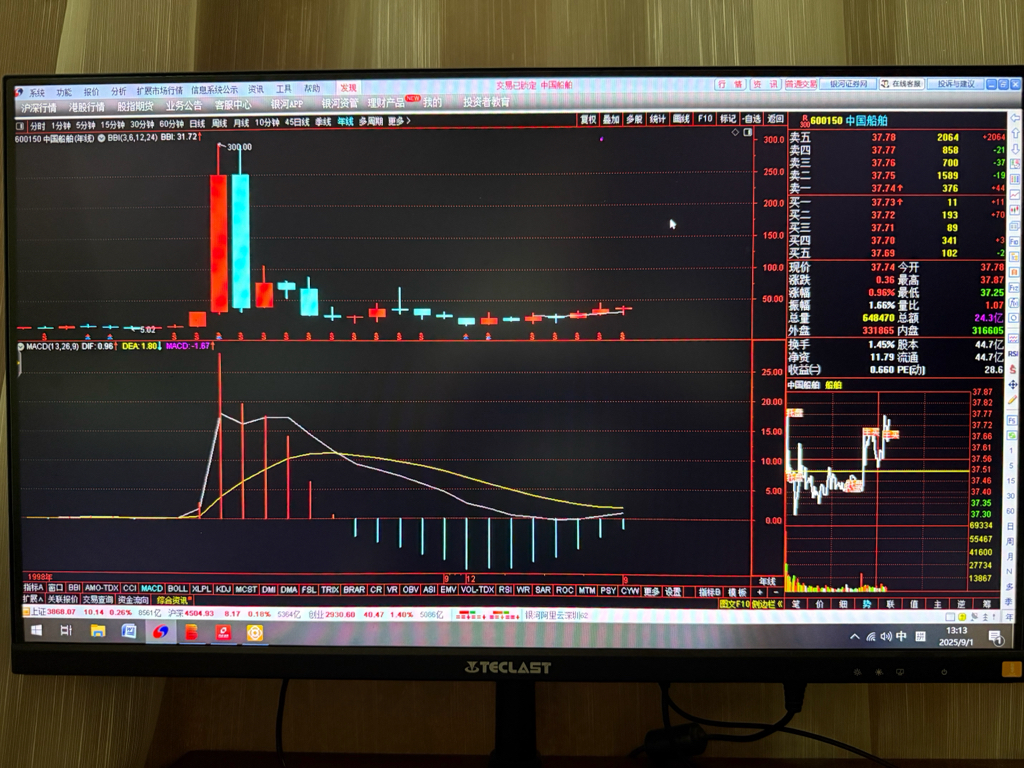1024x768 pixels.
Task: Open the Task View taskbar icon
Action: click(66, 631)
